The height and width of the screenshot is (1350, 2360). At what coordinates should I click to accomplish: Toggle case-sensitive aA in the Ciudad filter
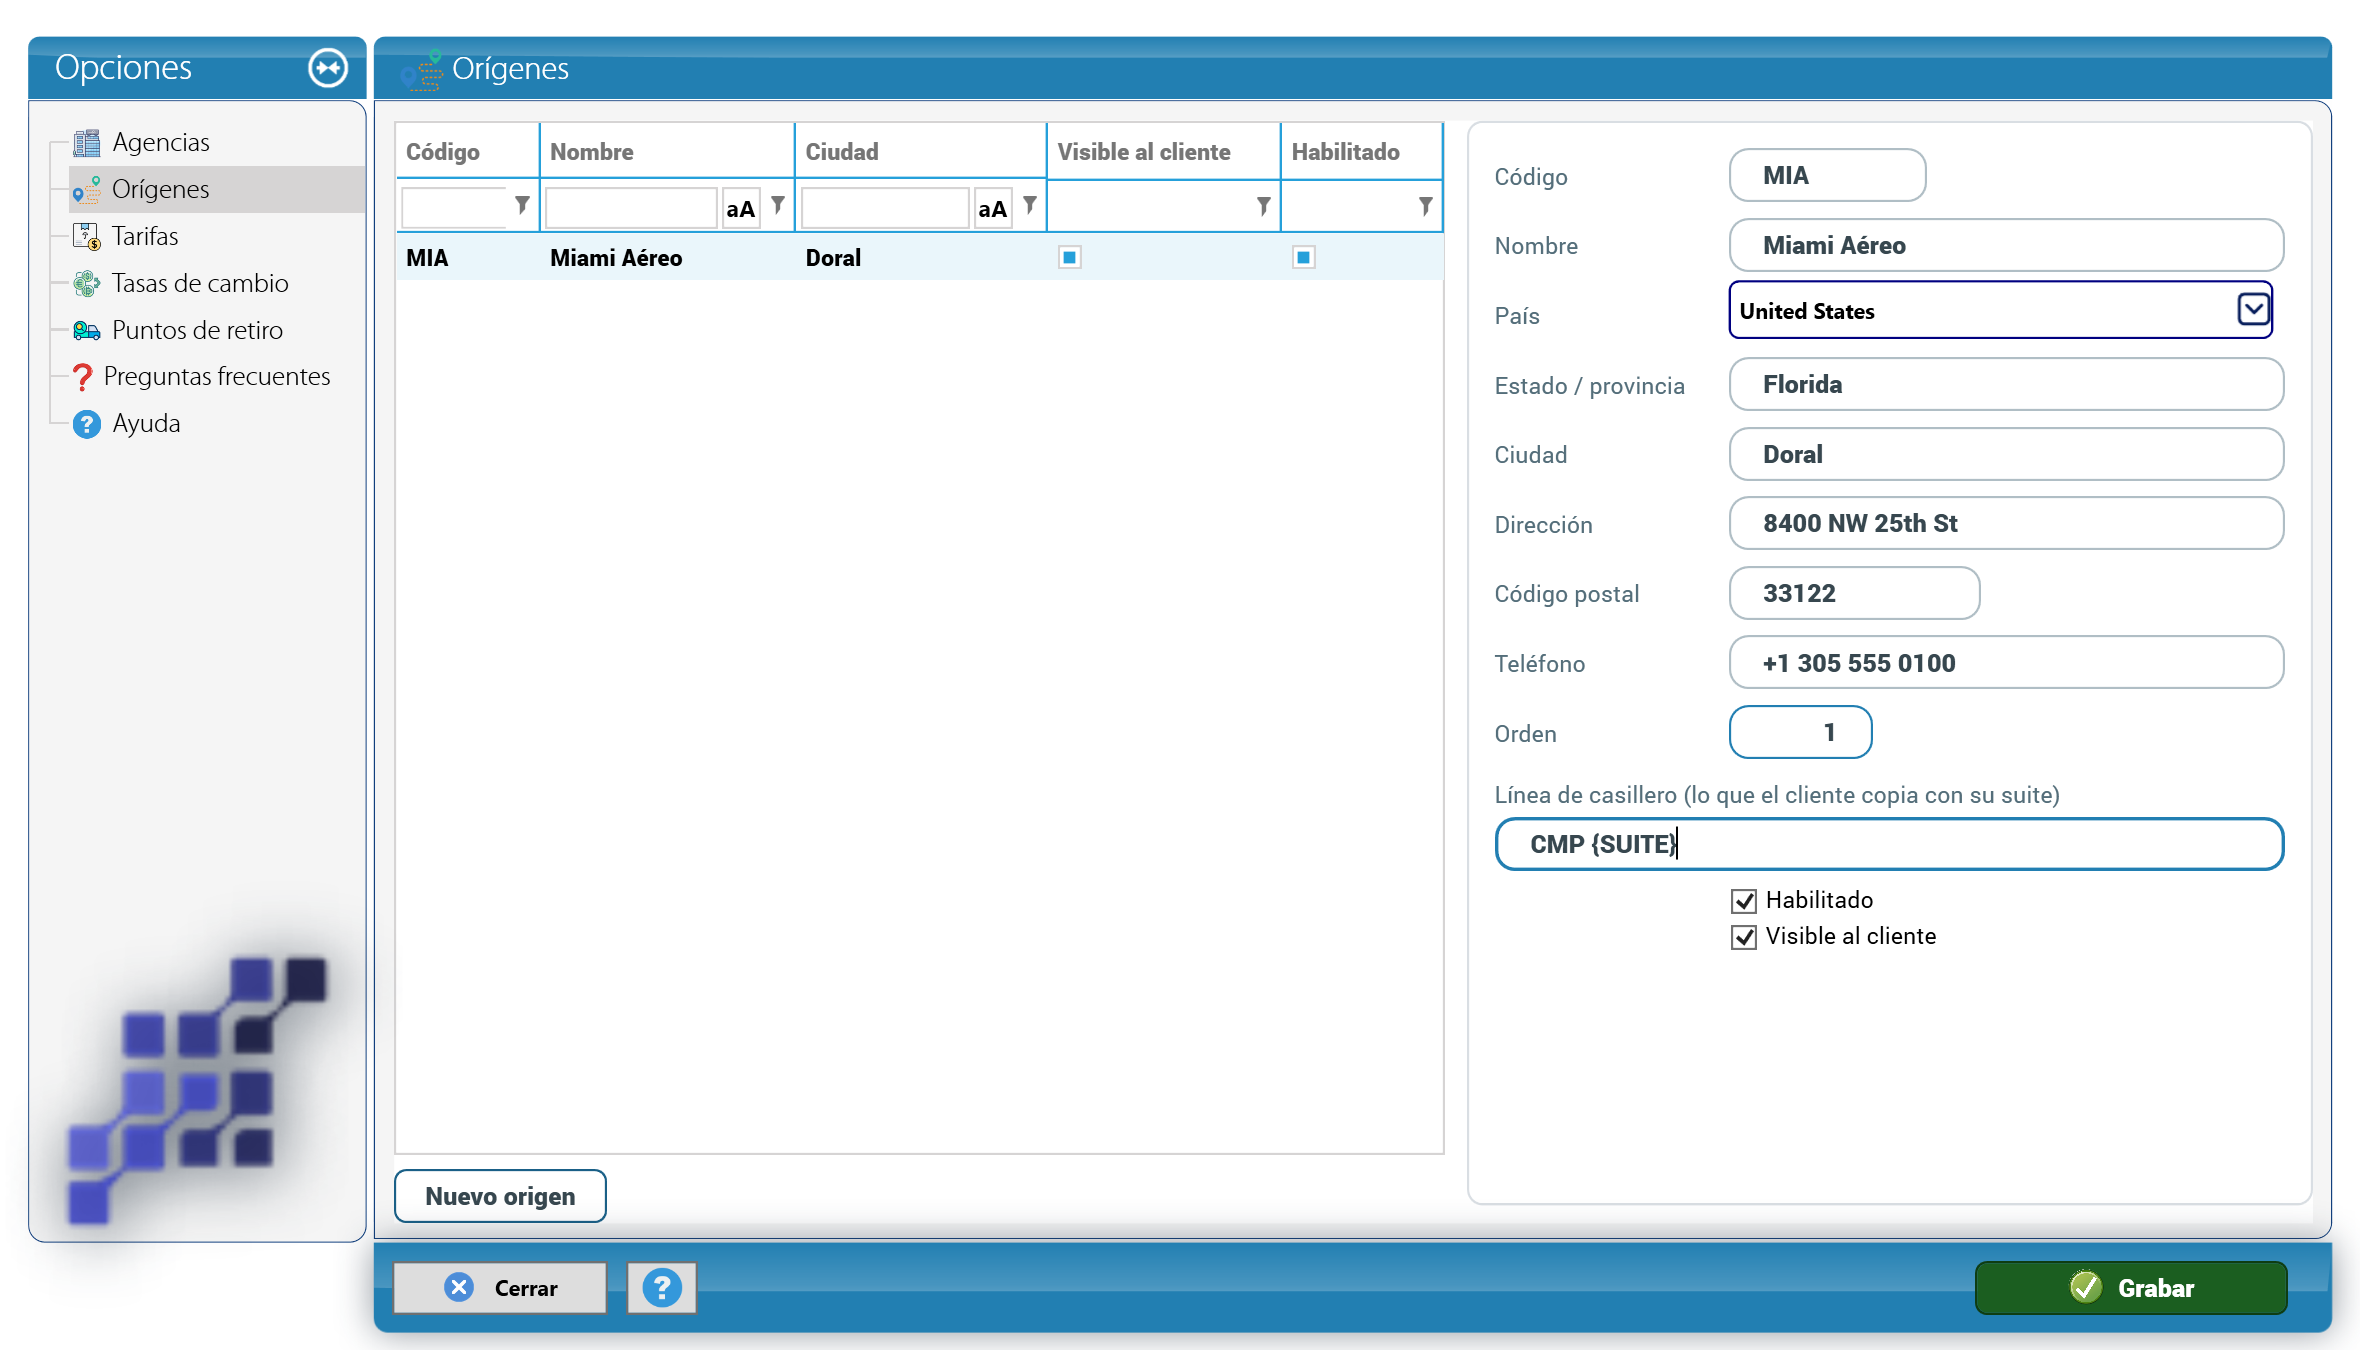992,208
